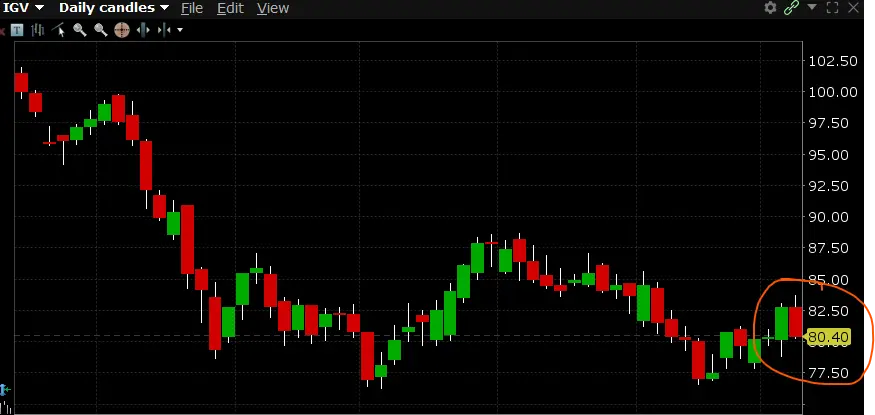Open the small toolbar overflow arrow
The width and height of the screenshot is (875, 415).
pyautogui.click(x=180, y=30)
